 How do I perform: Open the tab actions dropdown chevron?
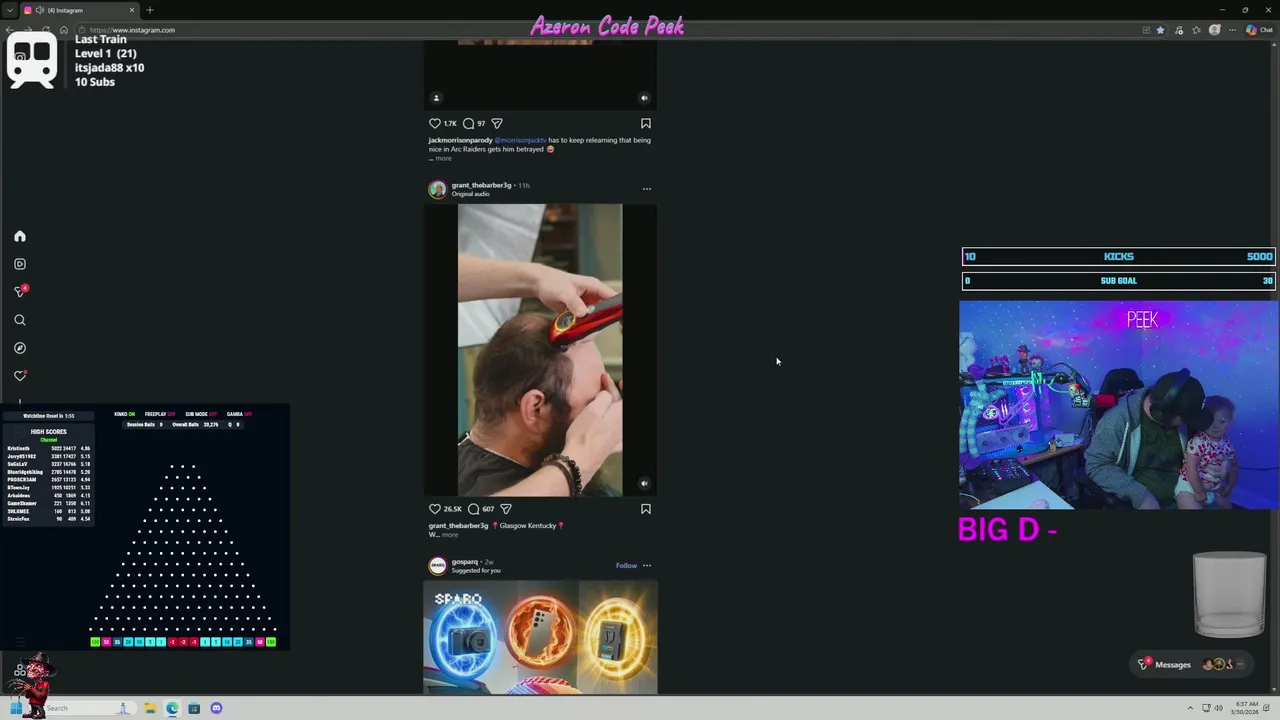(x=10, y=10)
